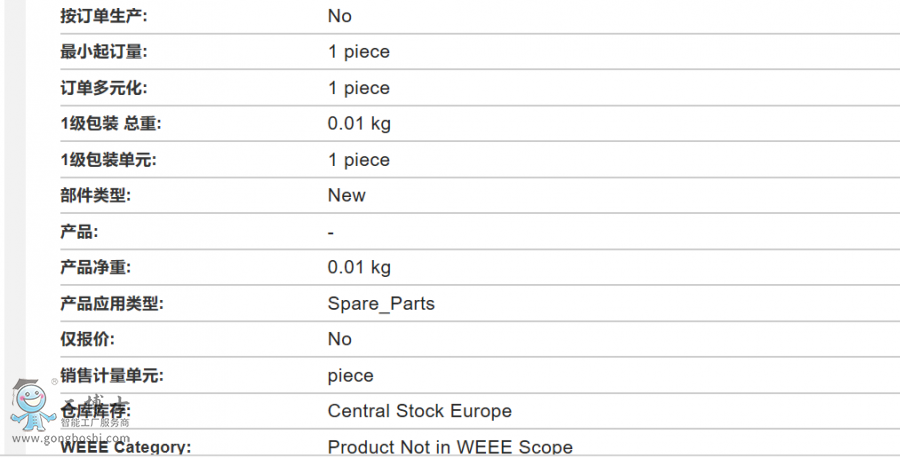Select the 1级包装单元 label
The width and height of the screenshot is (900, 458).
(108, 160)
